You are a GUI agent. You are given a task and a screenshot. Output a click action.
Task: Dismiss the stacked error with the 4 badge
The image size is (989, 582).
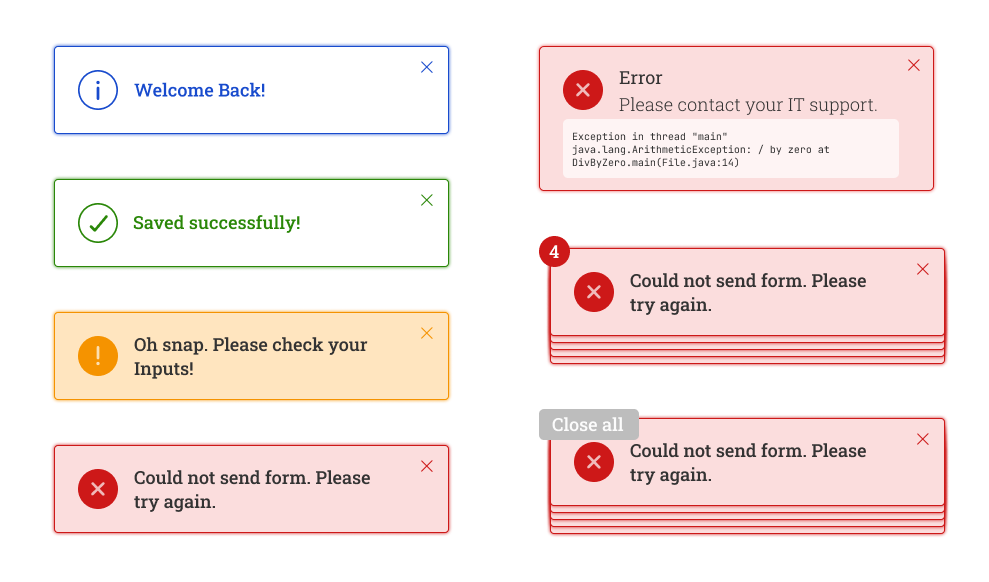(922, 269)
